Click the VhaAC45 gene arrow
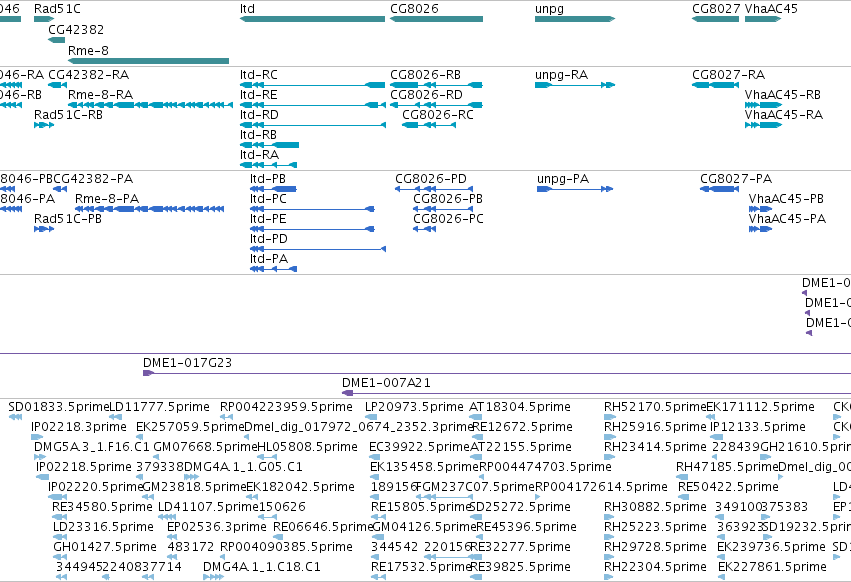The height and width of the screenshot is (582, 851). (763, 19)
